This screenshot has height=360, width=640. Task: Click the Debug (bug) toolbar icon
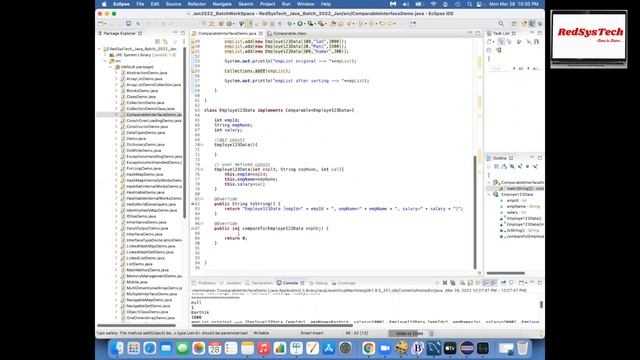(x=290, y=24)
